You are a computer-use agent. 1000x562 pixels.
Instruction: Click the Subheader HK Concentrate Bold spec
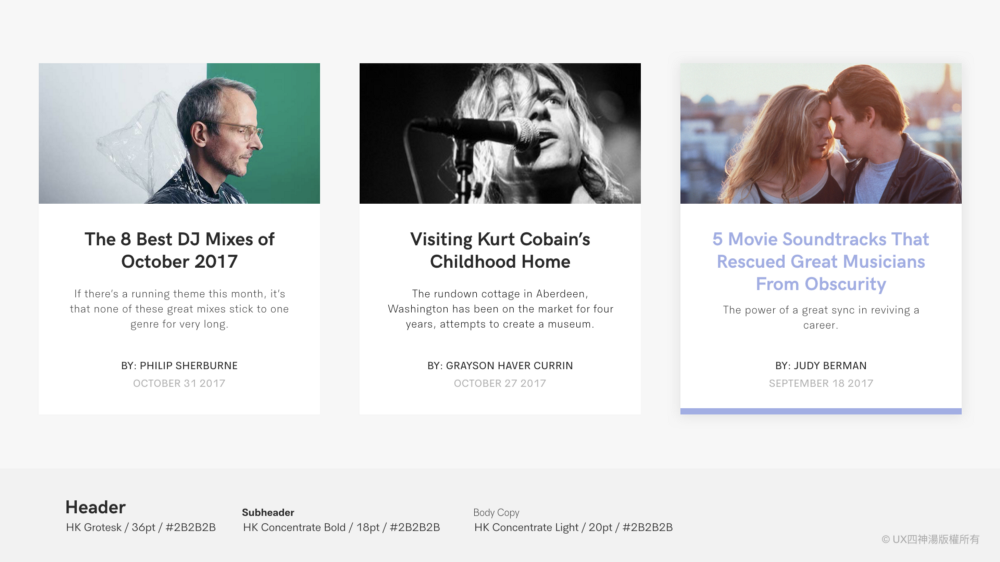point(341,528)
